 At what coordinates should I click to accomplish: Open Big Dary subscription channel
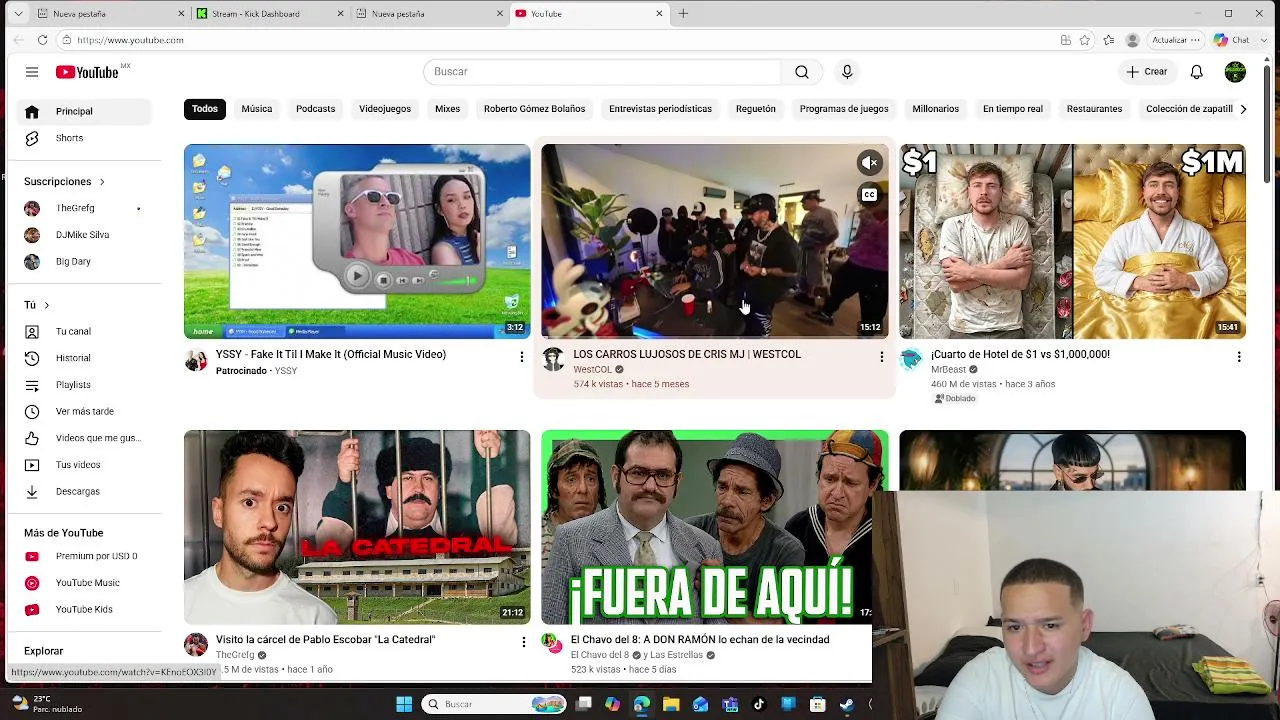click(x=73, y=262)
